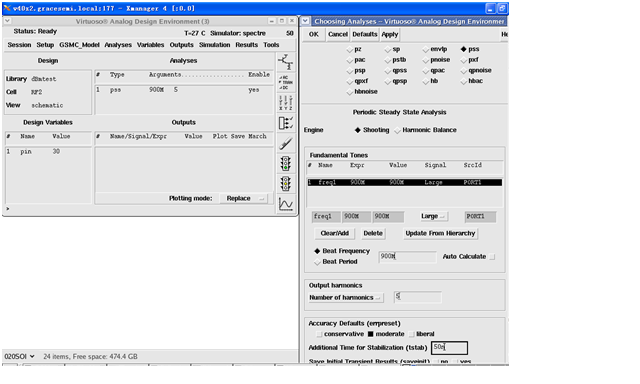This screenshot has width=640, height=384.
Task: Open the Large signal type dropdown
Action: point(433,216)
